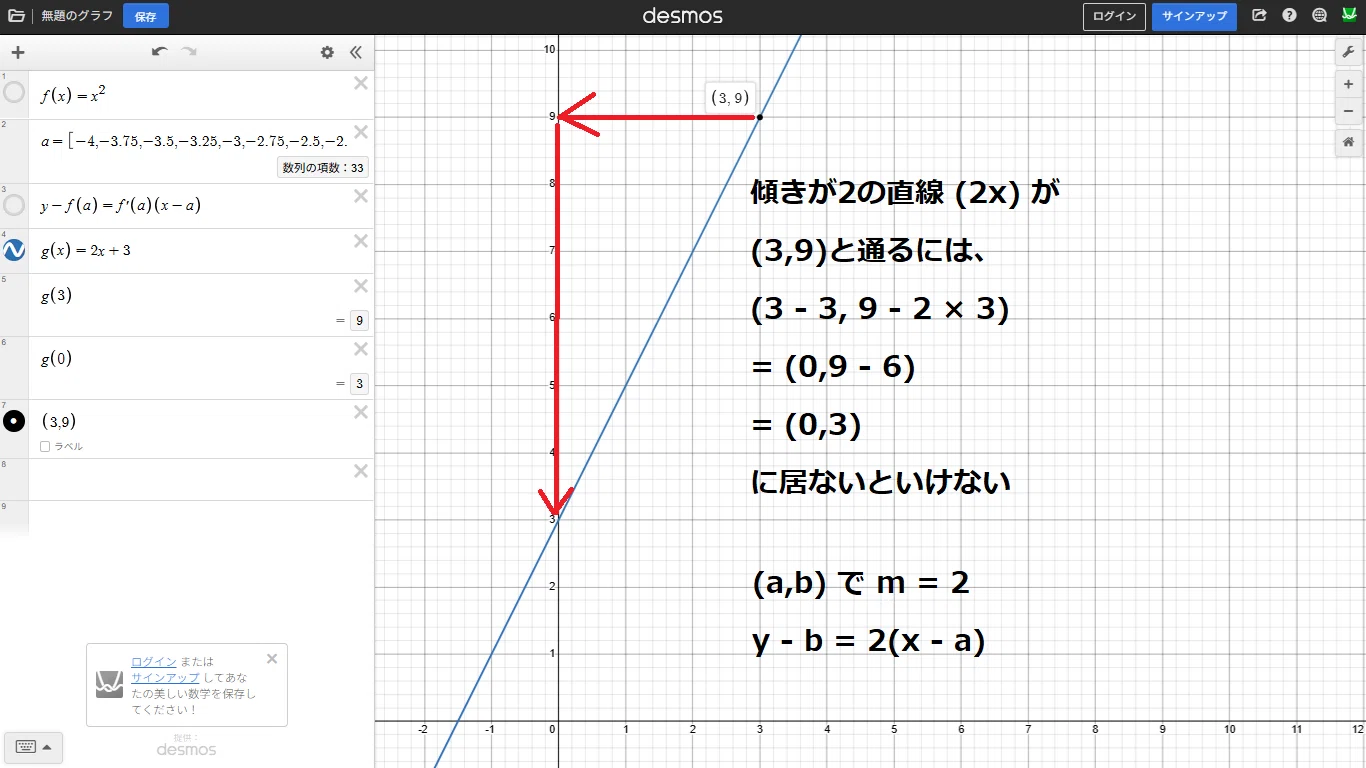Zoom out on the graph
This screenshot has width=1366, height=768.
point(1348,111)
